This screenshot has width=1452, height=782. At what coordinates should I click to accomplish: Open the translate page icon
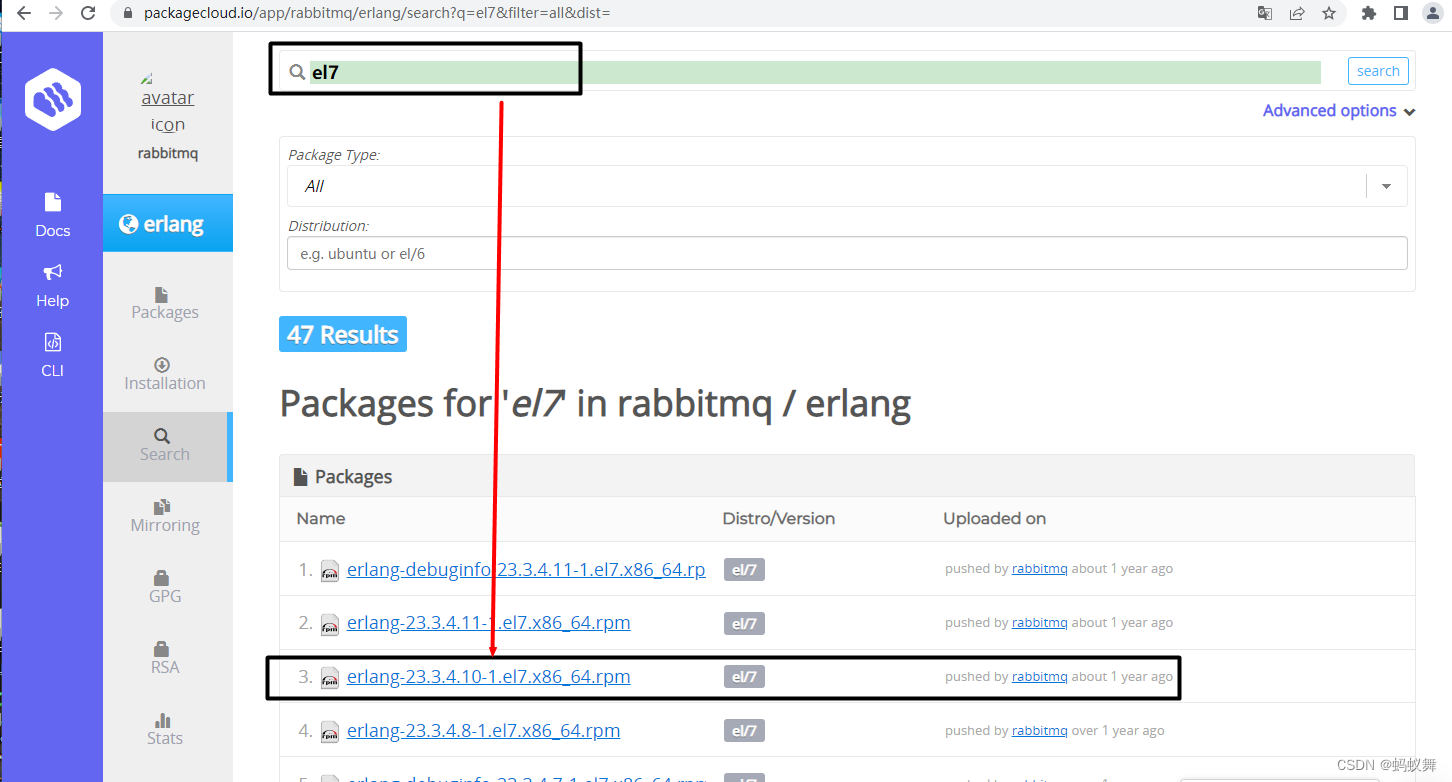pos(1265,13)
